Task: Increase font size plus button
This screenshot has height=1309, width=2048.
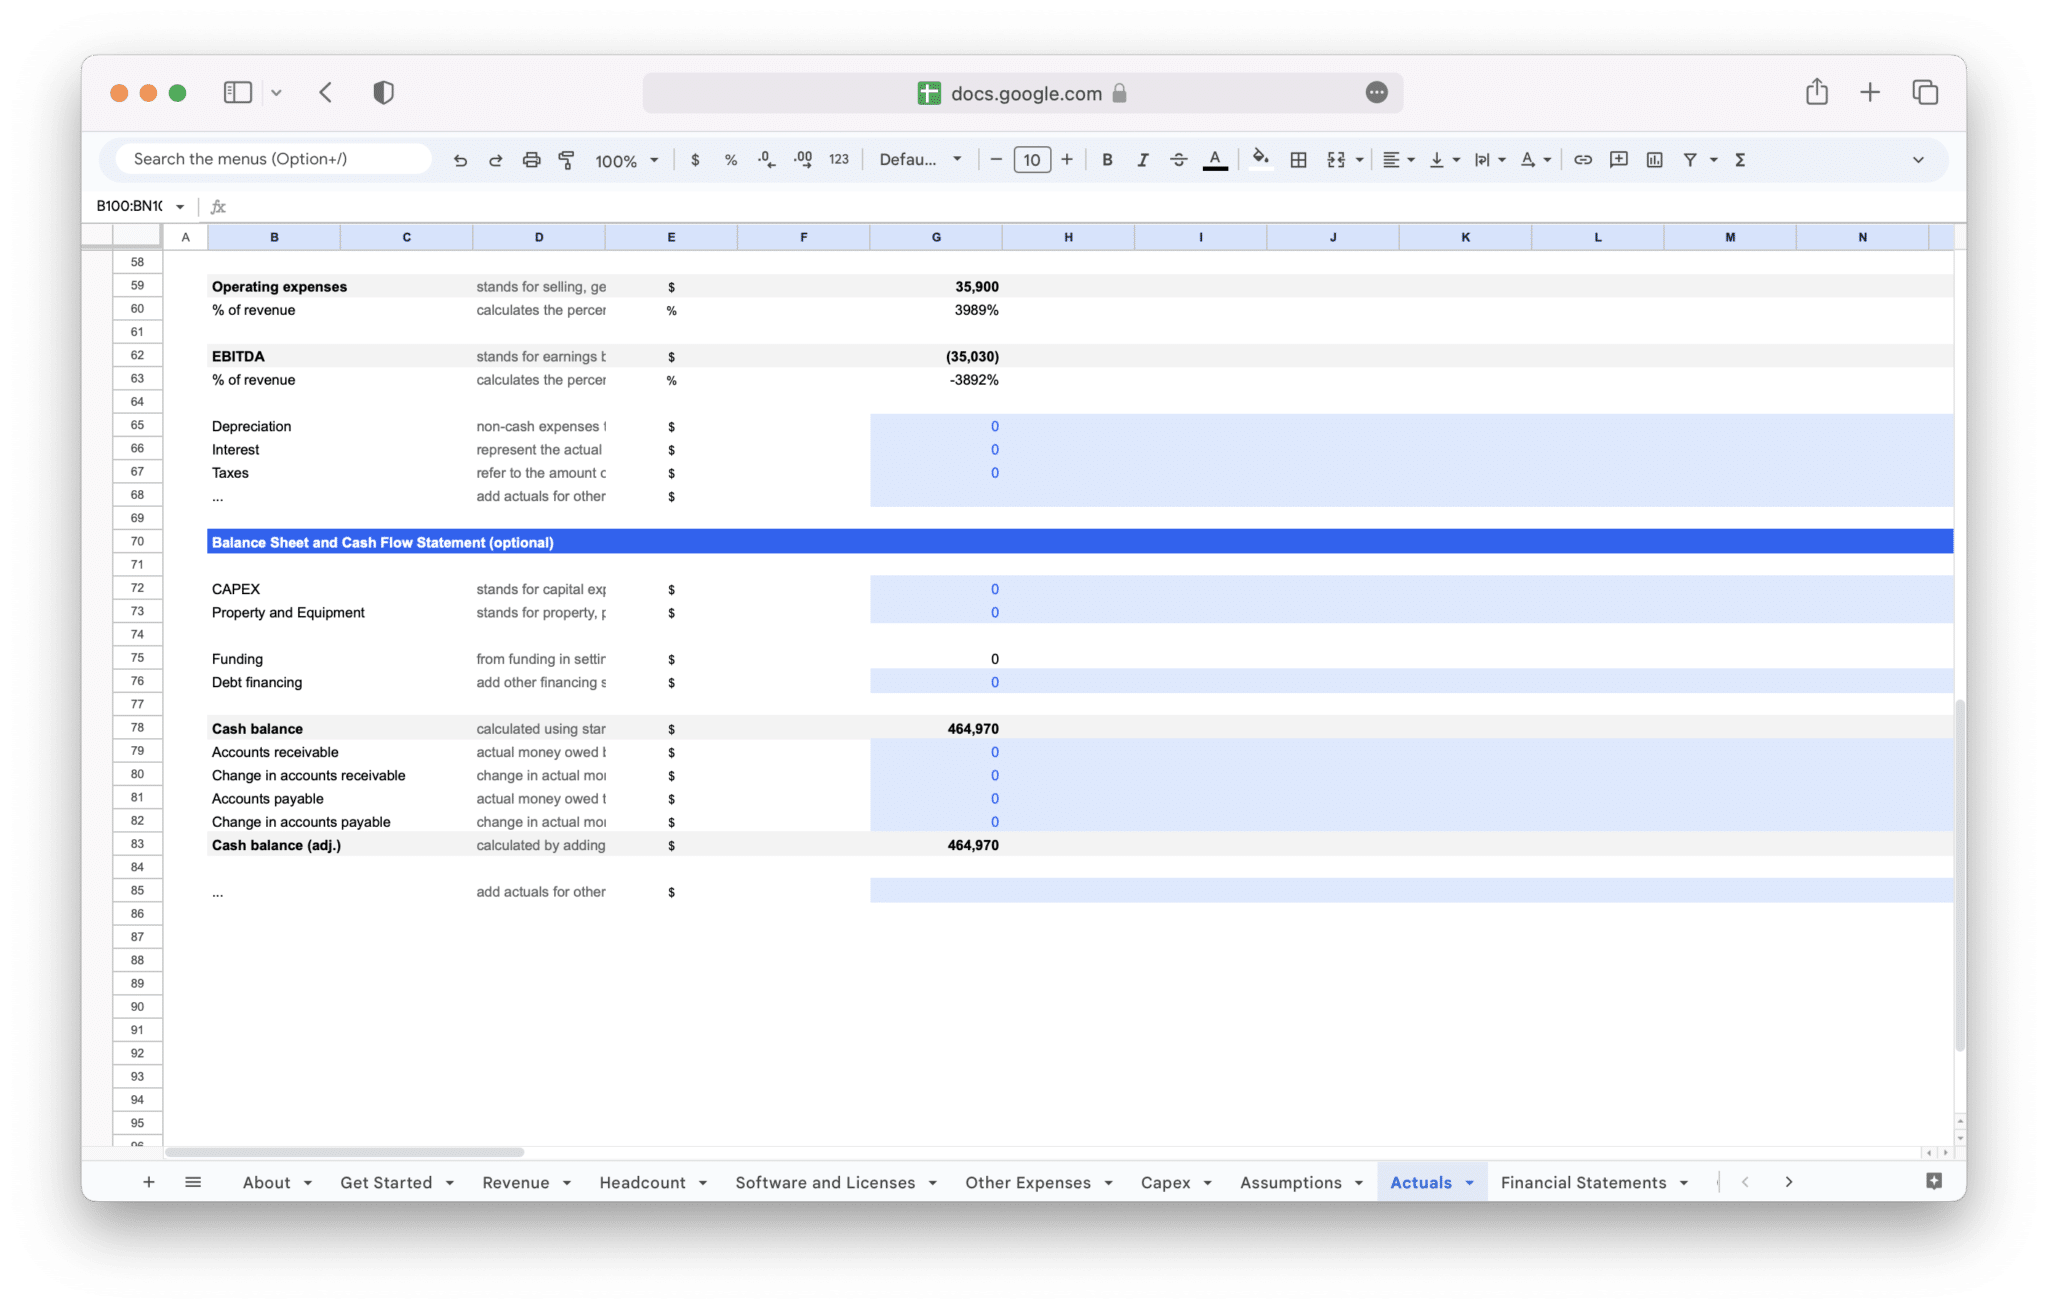Action: [1067, 160]
